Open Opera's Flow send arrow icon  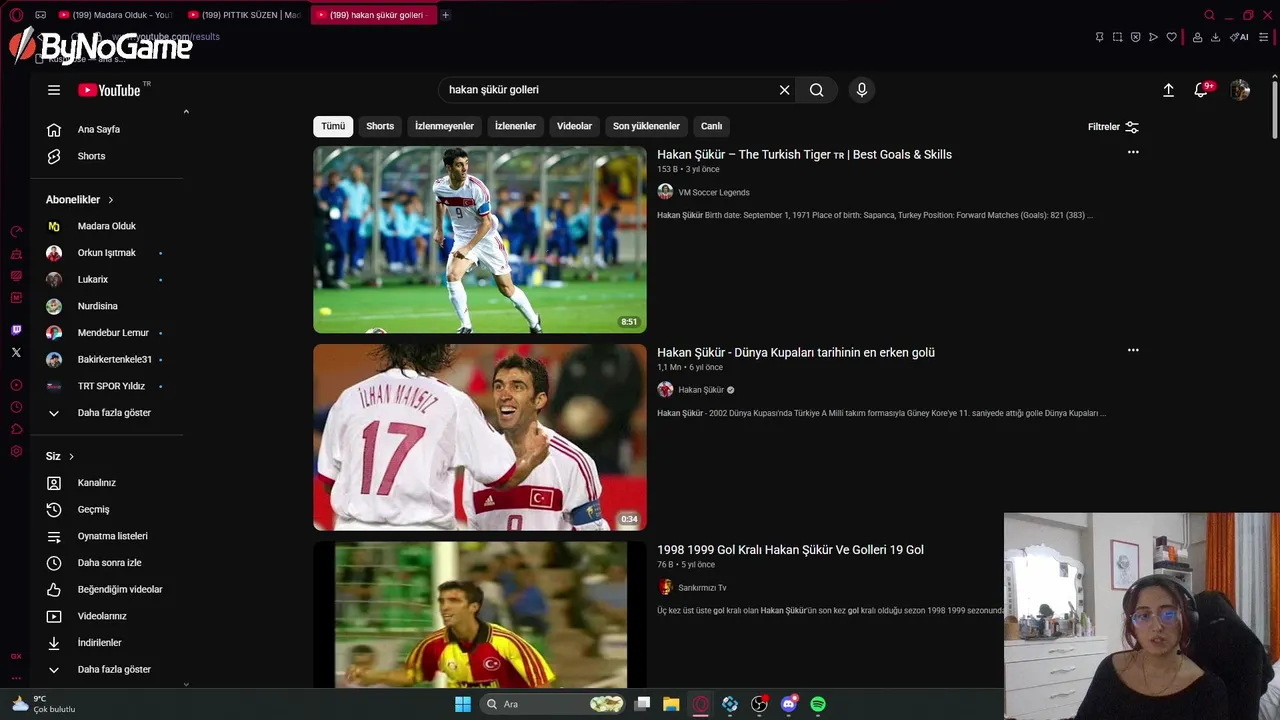click(1153, 37)
